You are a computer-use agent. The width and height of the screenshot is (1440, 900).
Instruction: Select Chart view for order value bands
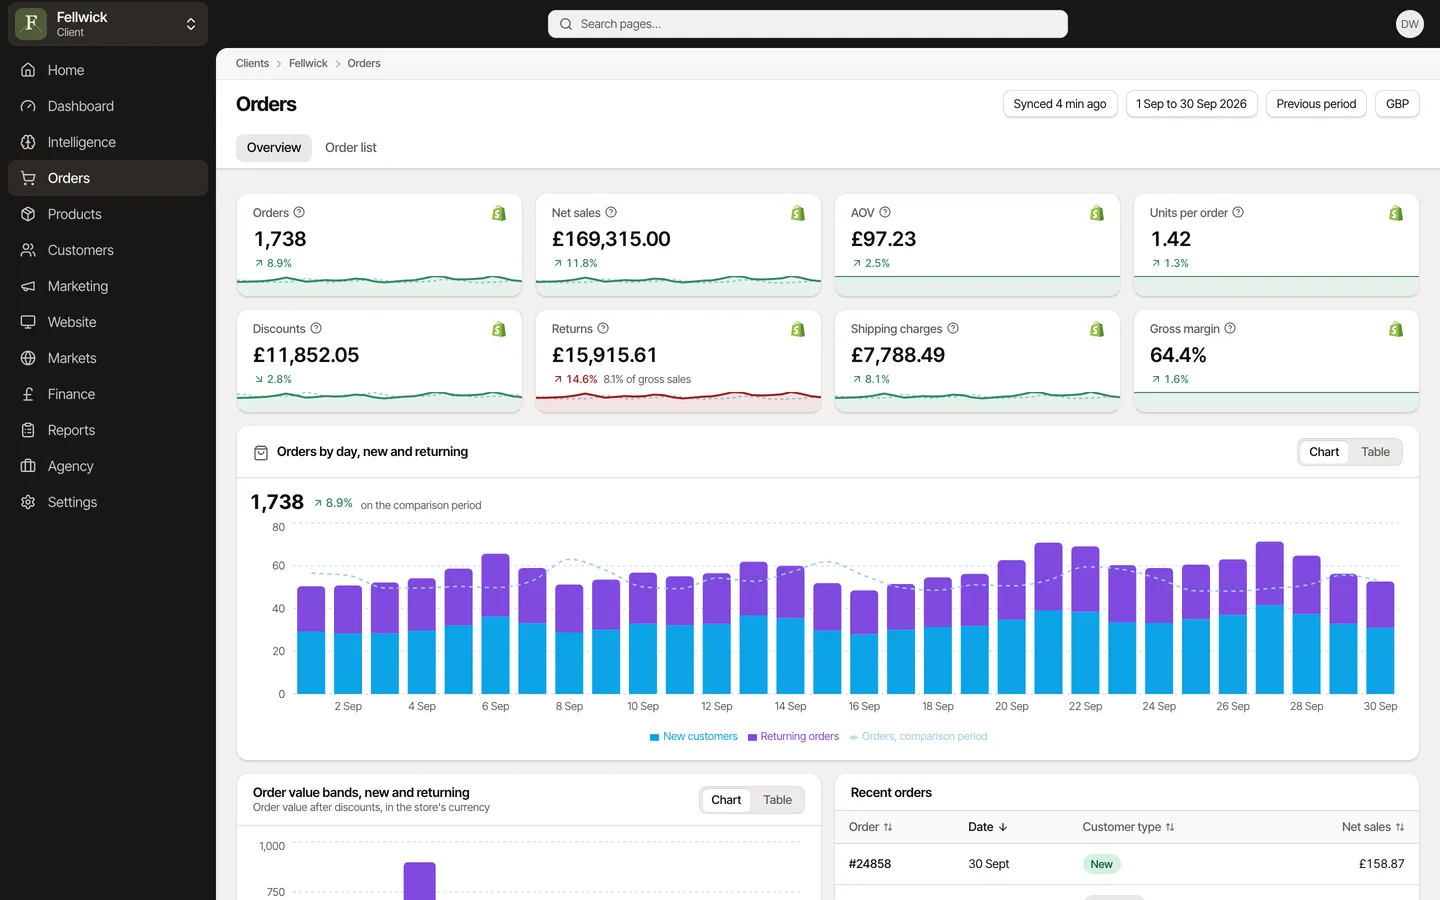coord(726,800)
